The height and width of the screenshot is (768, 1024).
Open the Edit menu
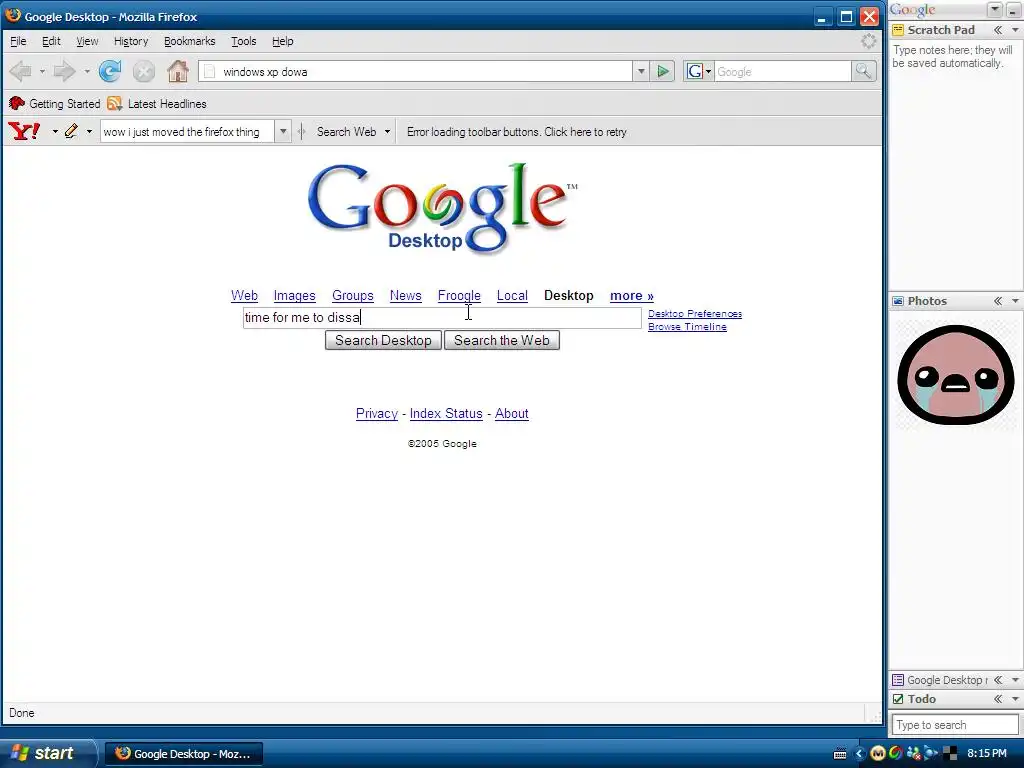pyautogui.click(x=51, y=41)
